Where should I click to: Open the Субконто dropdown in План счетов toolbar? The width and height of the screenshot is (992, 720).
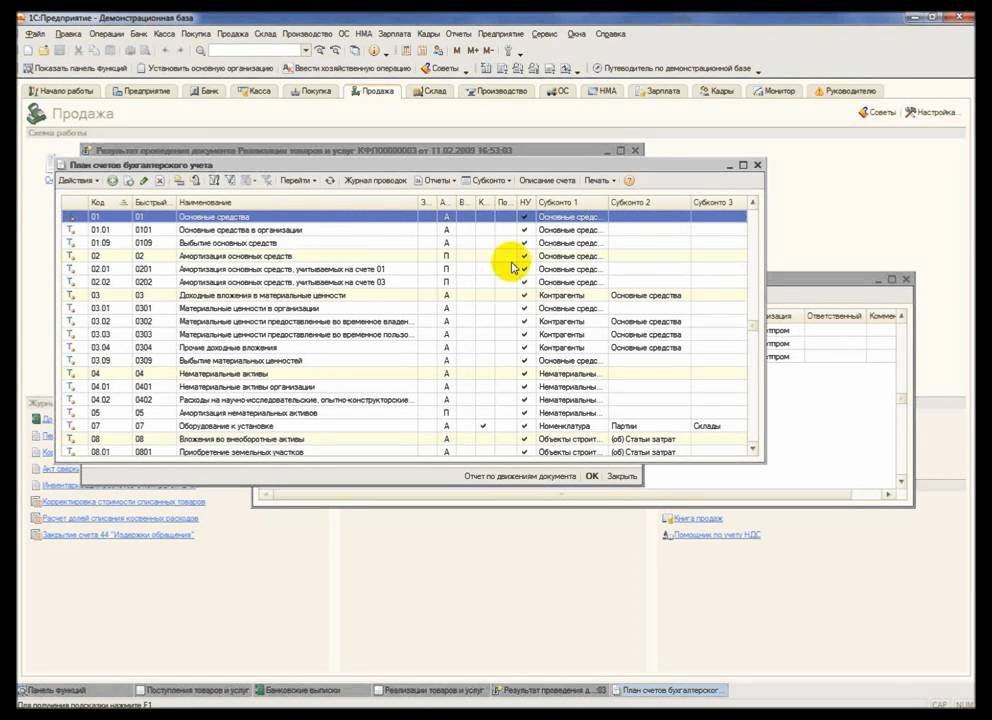point(487,181)
